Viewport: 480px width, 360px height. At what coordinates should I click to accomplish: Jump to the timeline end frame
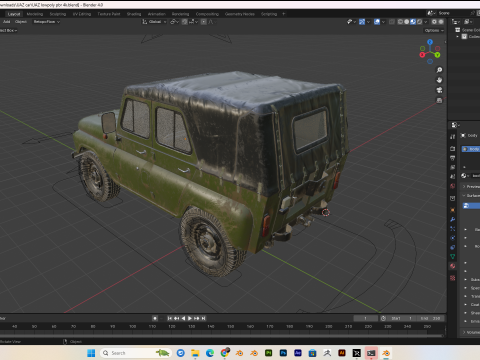(203, 318)
